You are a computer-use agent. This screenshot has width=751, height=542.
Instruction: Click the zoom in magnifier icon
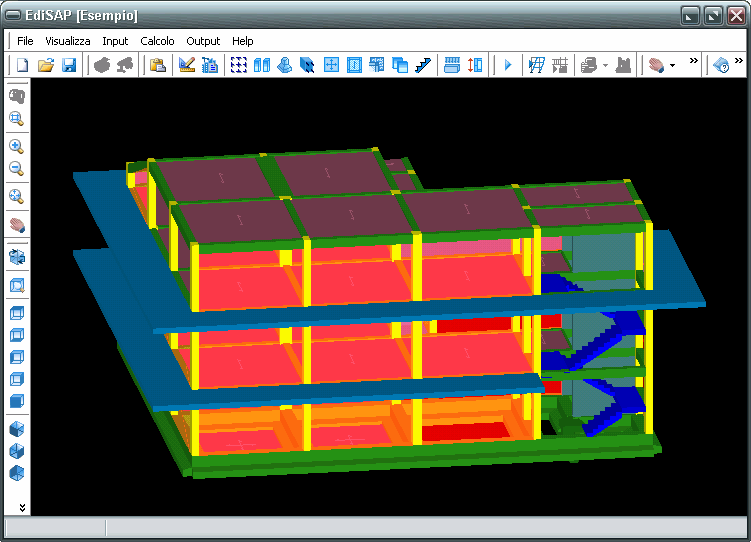click(x=16, y=146)
